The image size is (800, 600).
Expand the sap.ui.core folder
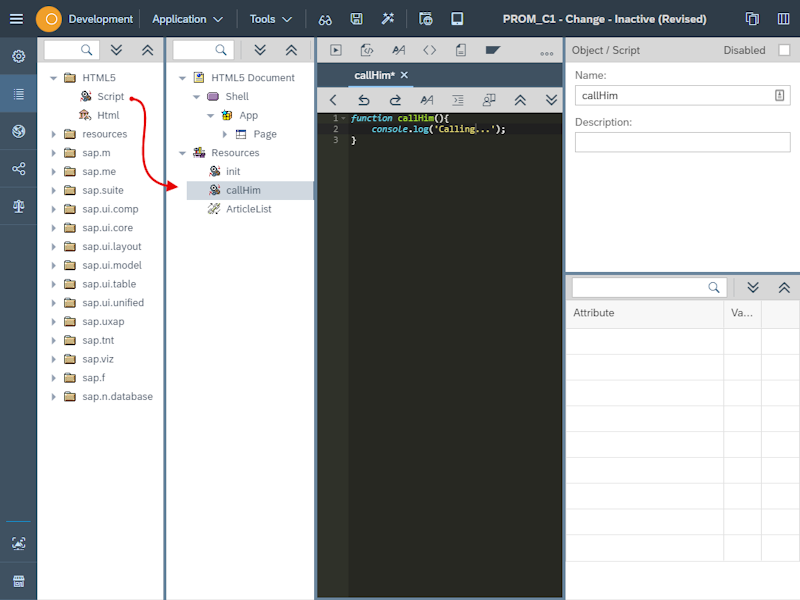pos(55,227)
